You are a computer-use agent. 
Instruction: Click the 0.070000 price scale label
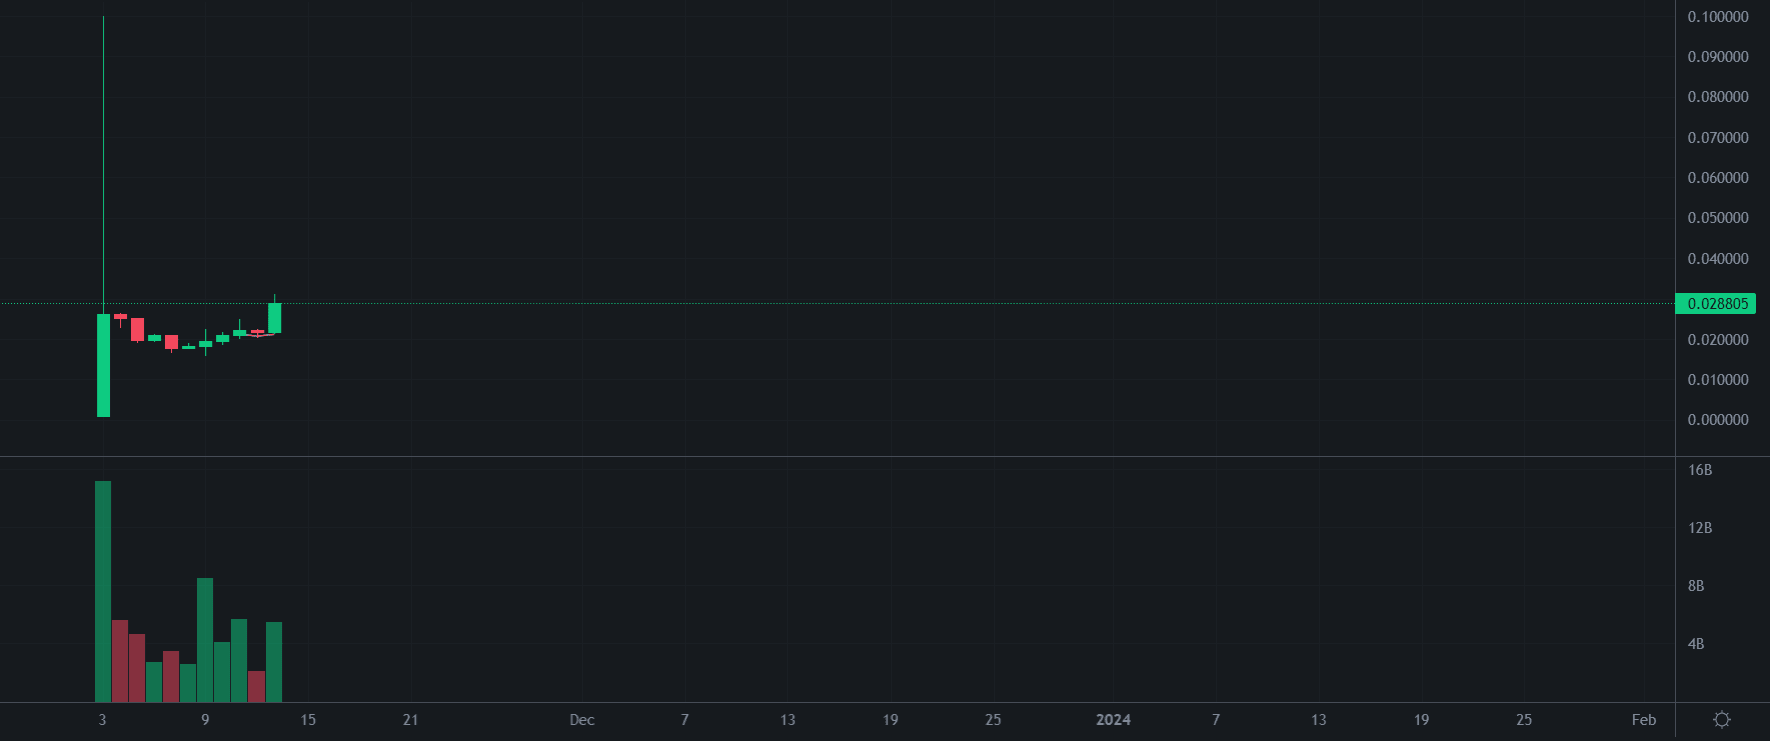1717,138
